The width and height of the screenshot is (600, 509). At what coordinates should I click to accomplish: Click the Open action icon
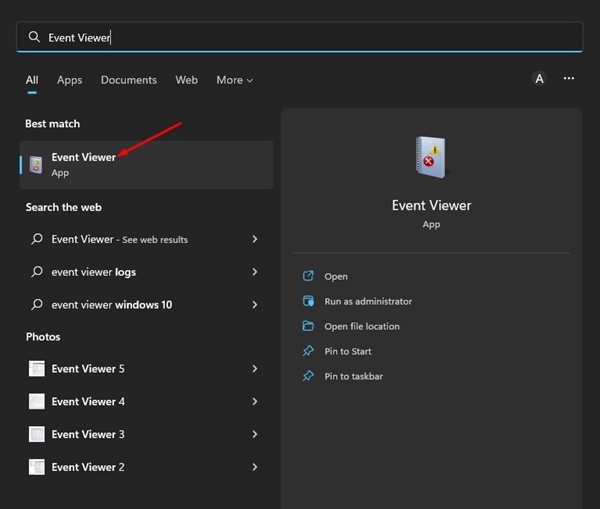[x=308, y=276]
